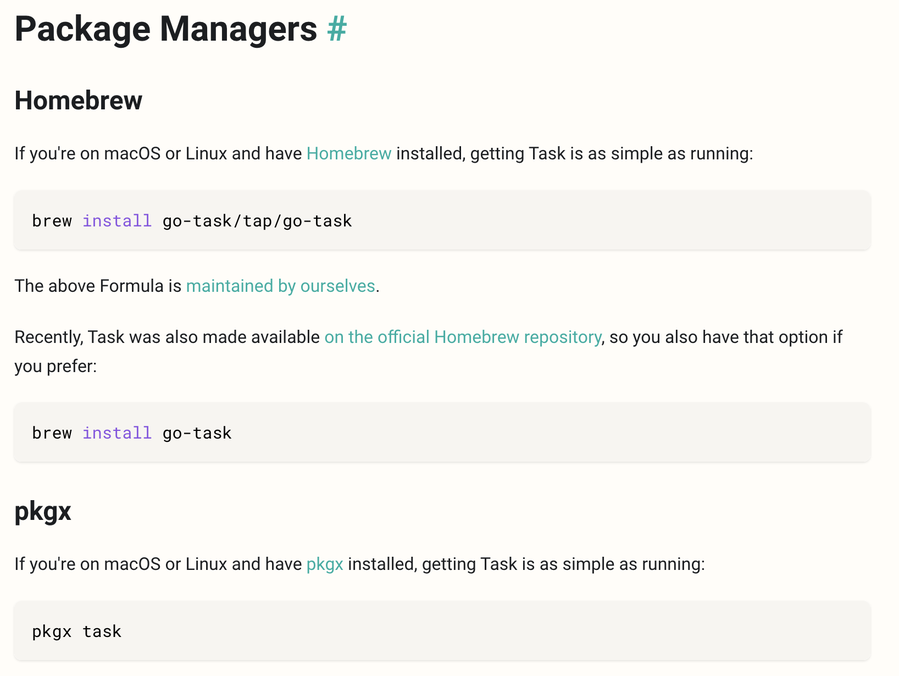The image size is (899, 676).
Task: Click the 'brew install go-task' code block
Action: (442, 432)
